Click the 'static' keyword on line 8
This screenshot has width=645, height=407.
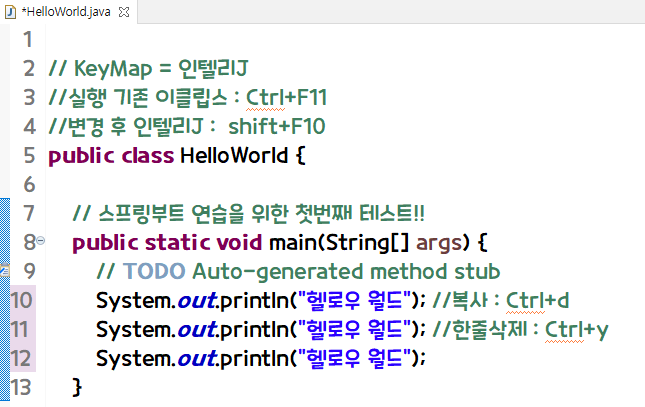coord(177,242)
